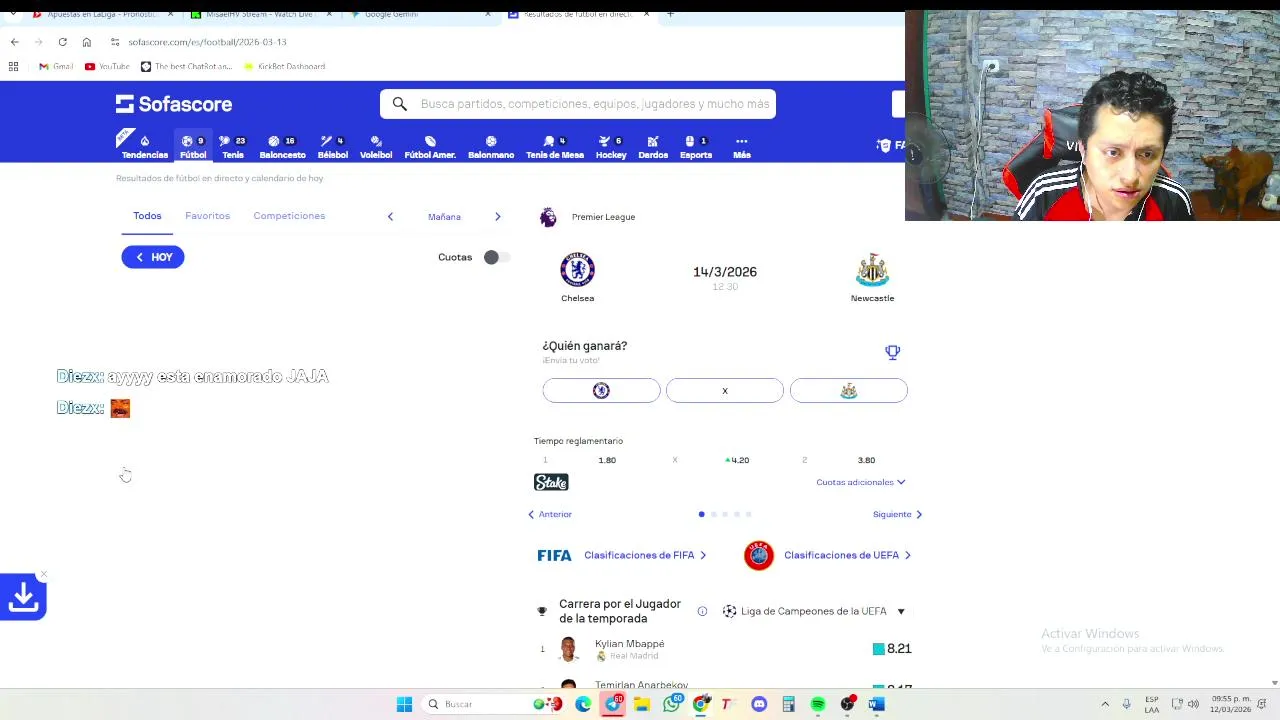This screenshot has height=720, width=1280.
Task: Open Spotify from the taskbar
Action: [x=818, y=704]
